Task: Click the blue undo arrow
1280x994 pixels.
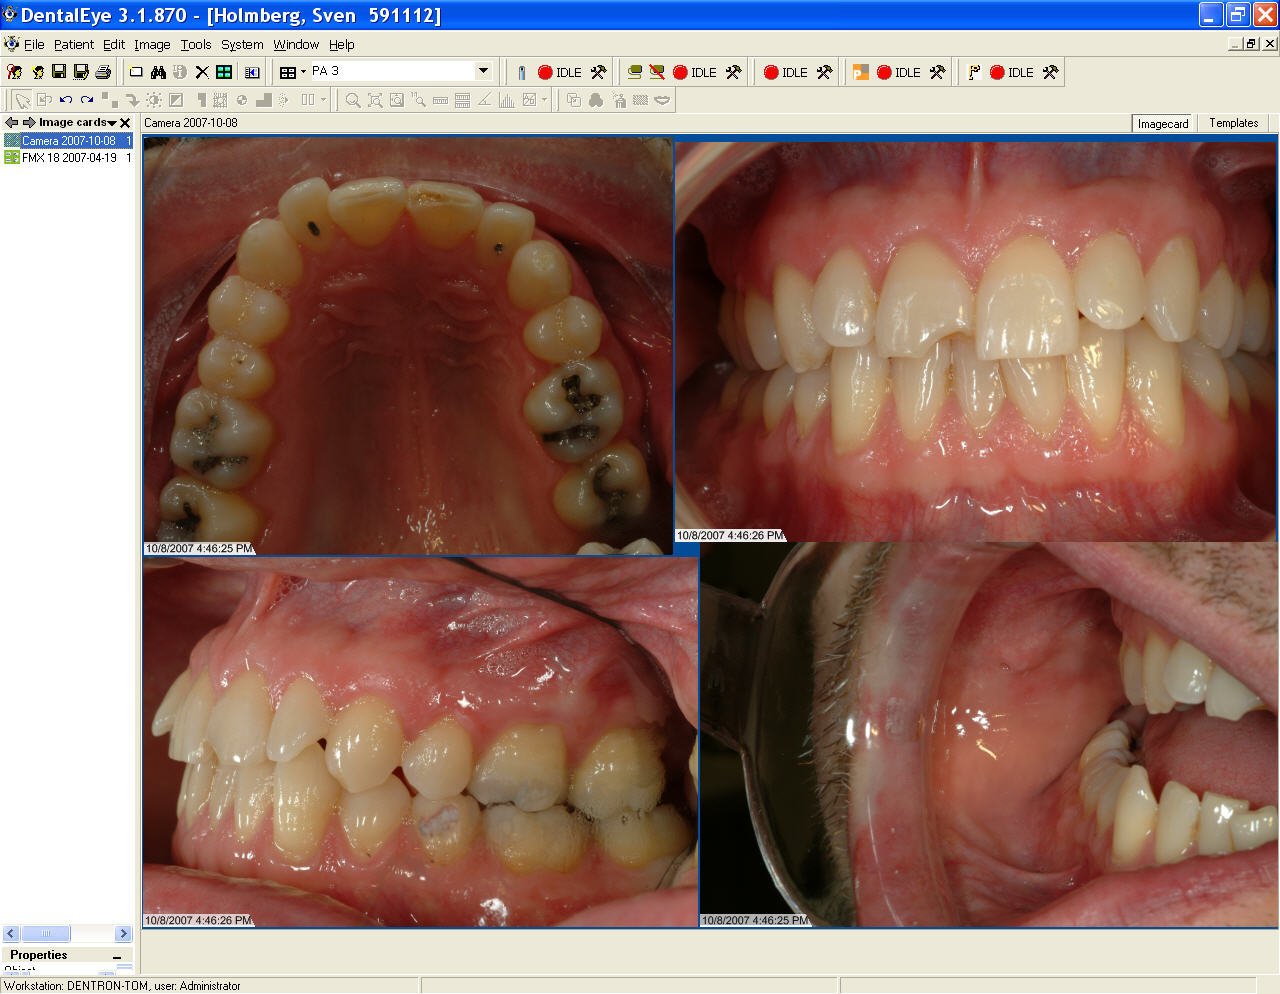Action: (66, 100)
